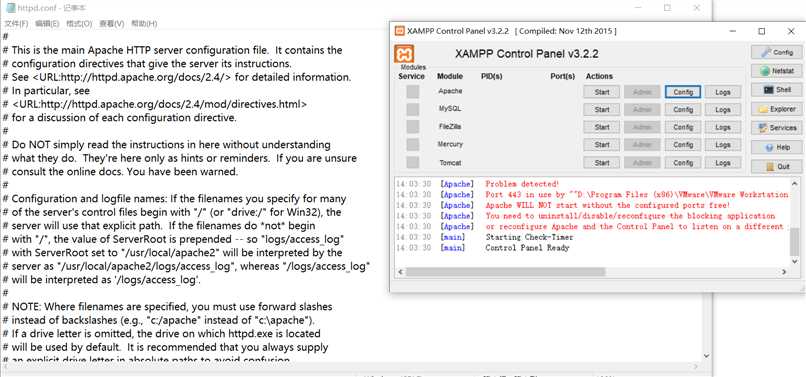Click the XAMPP title bar icon
This screenshot has height=377, width=806.
(x=399, y=31)
